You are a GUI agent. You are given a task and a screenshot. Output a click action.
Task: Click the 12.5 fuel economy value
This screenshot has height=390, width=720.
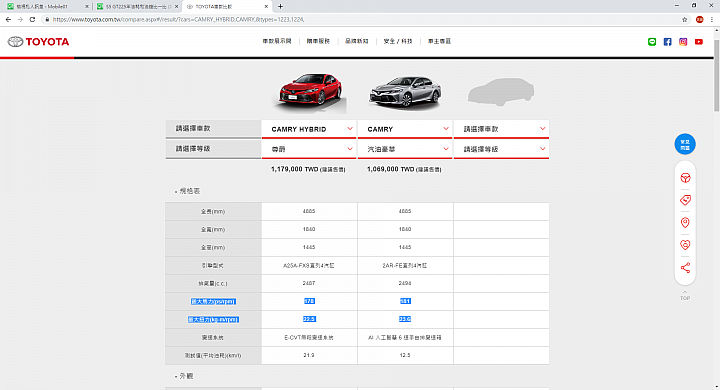click(x=405, y=356)
